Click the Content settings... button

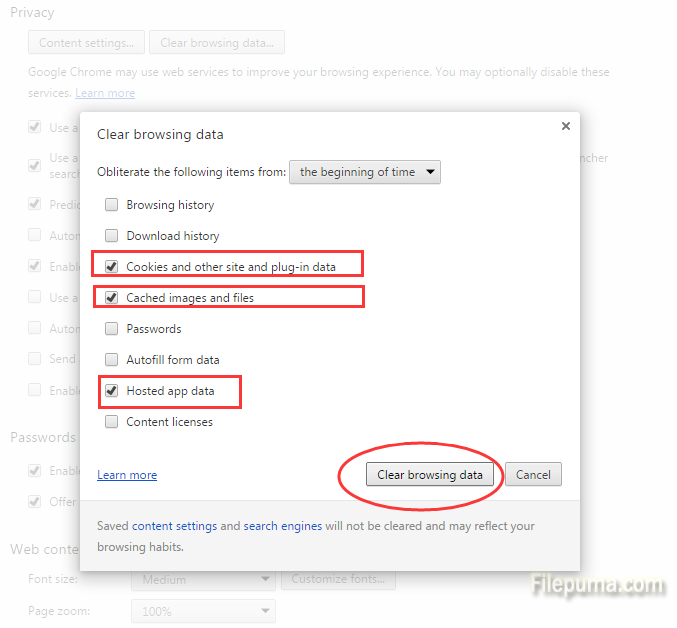(x=86, y=43)
